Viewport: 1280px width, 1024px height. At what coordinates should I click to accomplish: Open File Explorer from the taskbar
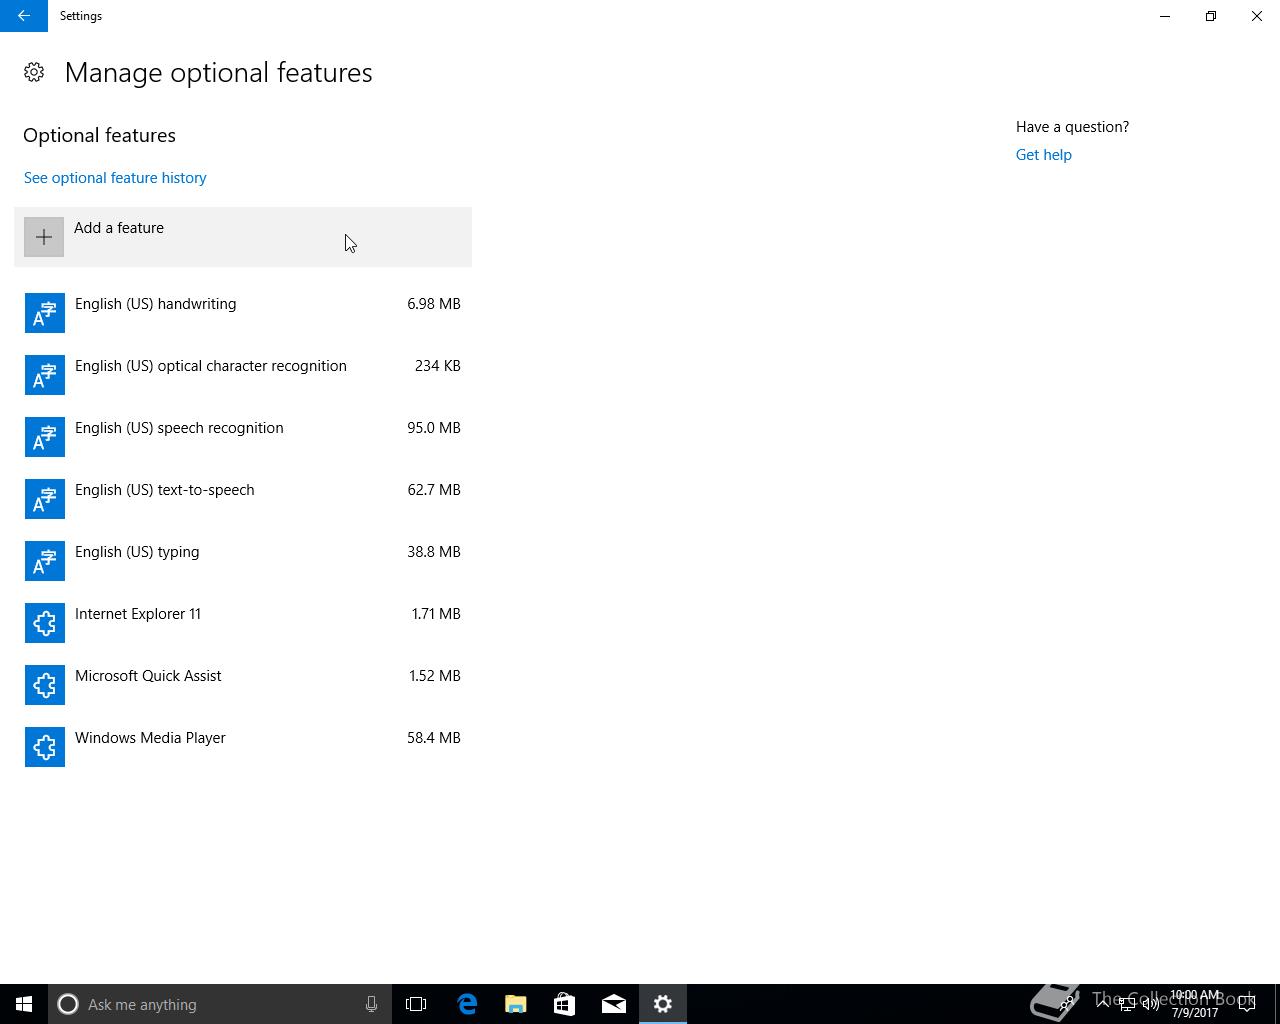point(516,1004)
